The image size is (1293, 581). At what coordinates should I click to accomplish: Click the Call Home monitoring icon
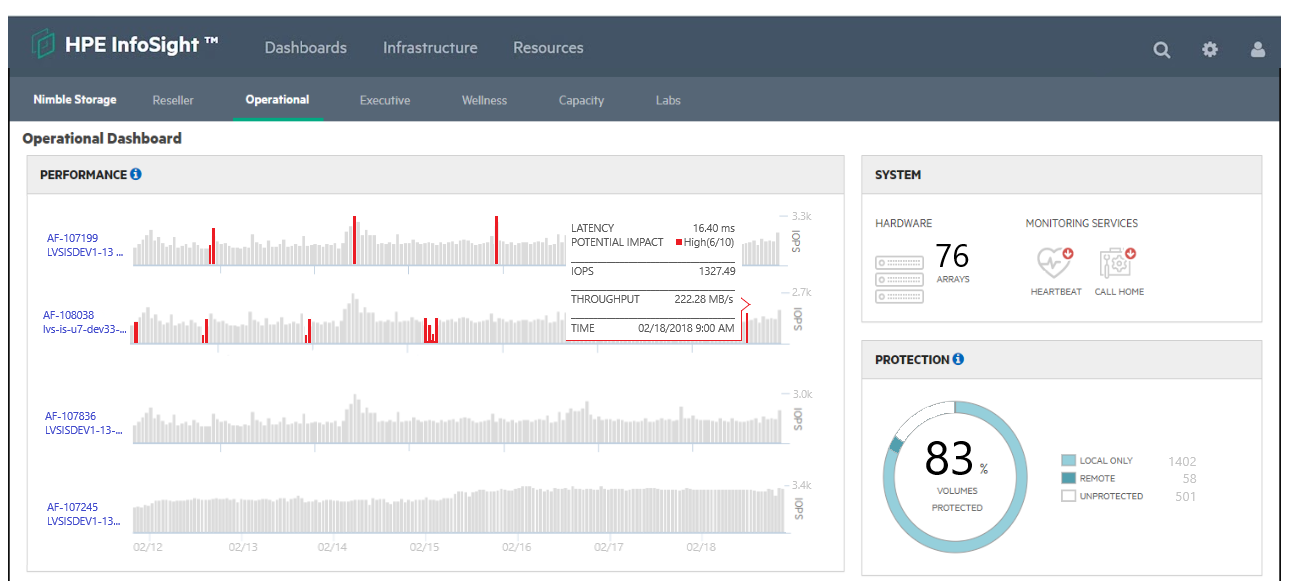tap(1118, 262)
